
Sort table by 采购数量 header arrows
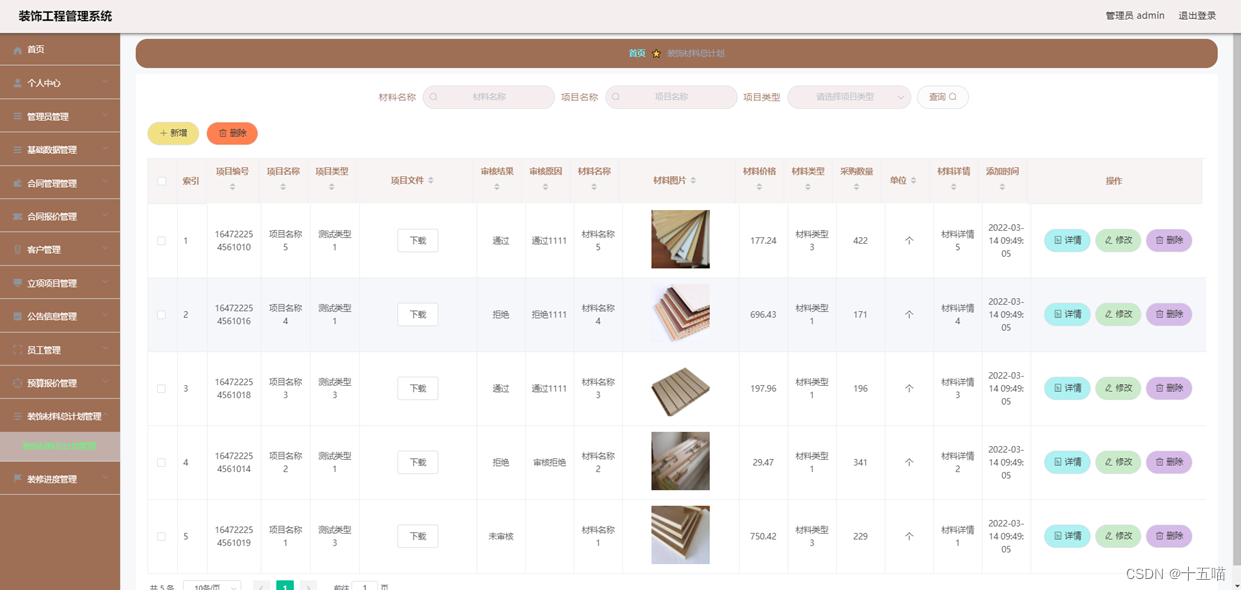pyautogui.click(x=856, y=187)
